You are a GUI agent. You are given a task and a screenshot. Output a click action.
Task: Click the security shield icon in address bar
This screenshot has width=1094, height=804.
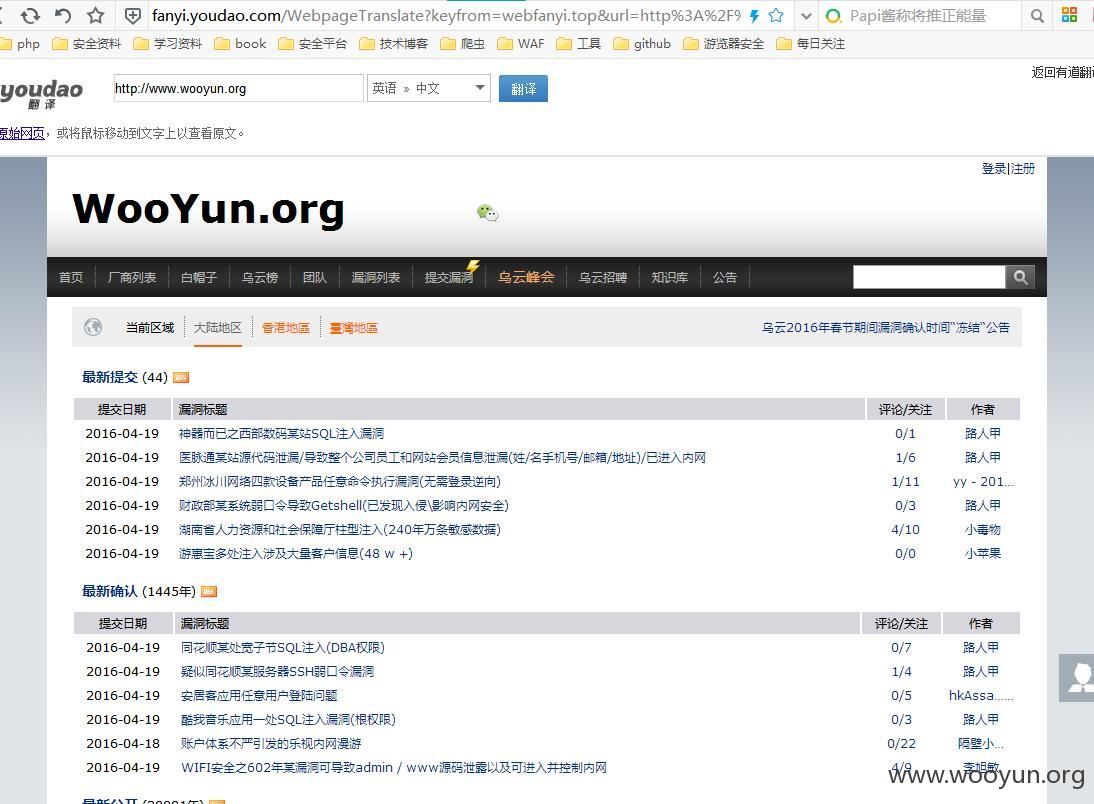(x=133, y=15)
